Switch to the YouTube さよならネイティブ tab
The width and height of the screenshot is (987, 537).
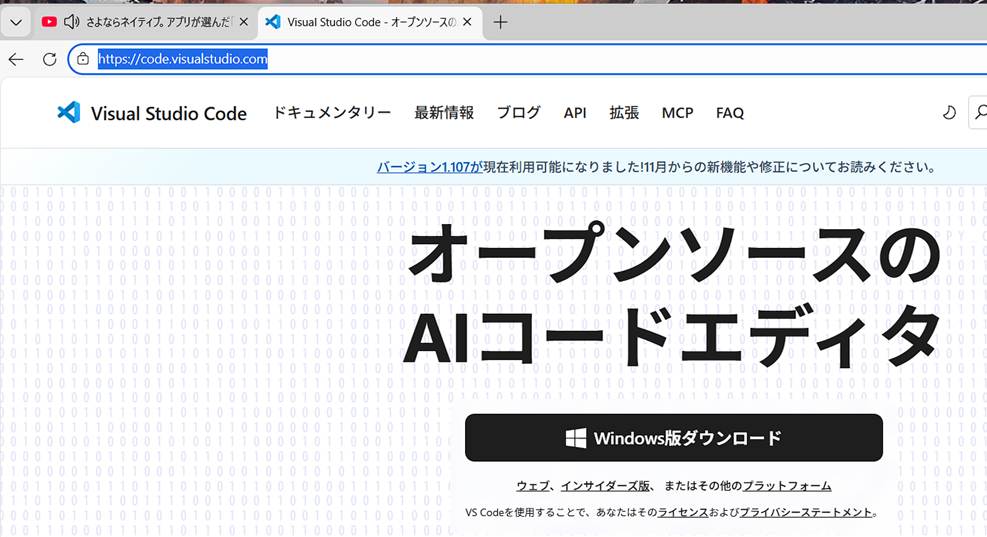[160, 22]
